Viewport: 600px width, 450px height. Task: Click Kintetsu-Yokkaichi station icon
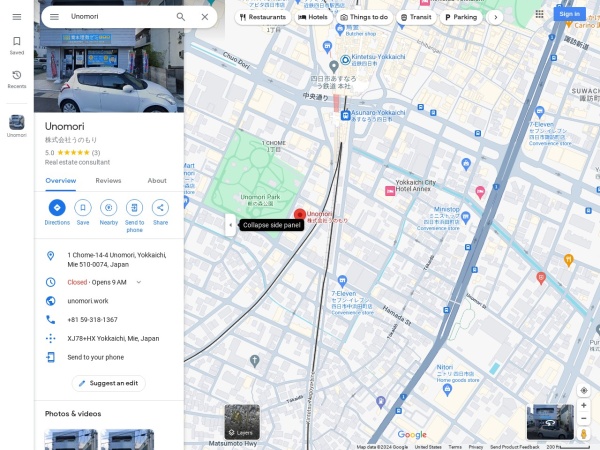pyautogui.click(x=346, y=60)
